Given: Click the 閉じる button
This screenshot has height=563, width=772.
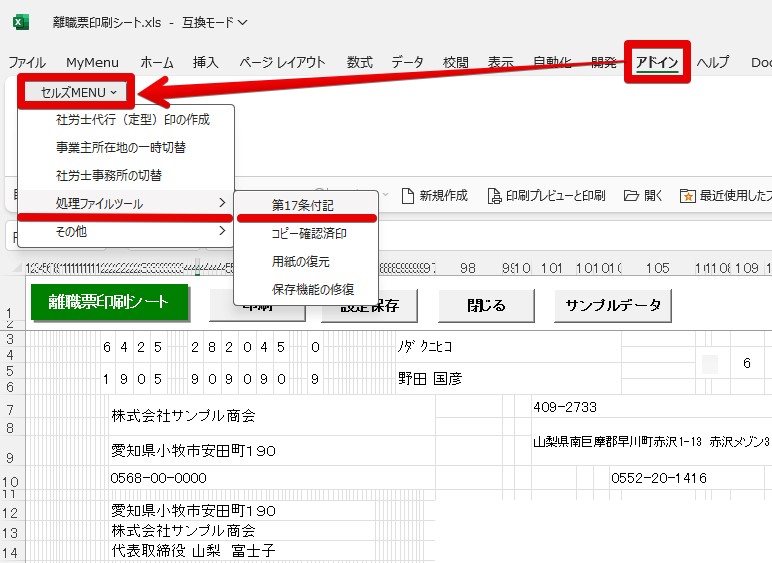Looking at the screenshot, I should coord(486,306).
